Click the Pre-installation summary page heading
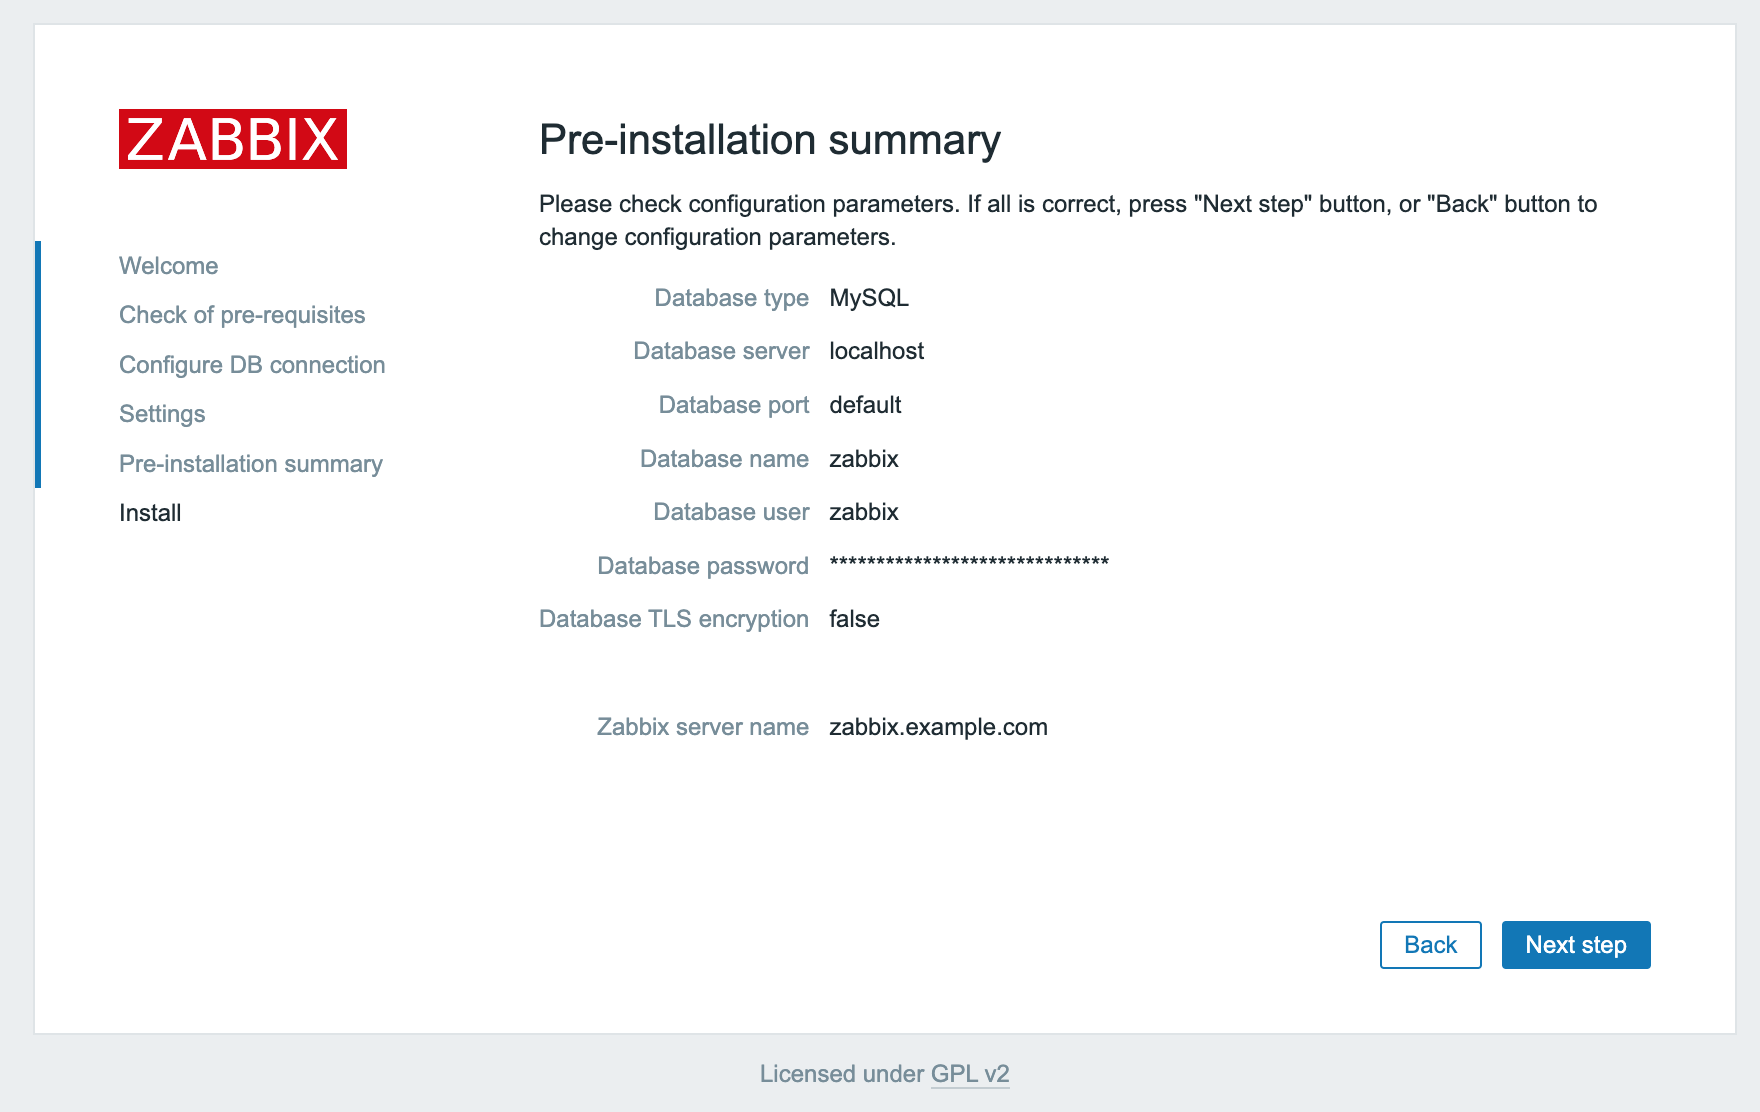1760x1112 pixels. tap(769, 140)
